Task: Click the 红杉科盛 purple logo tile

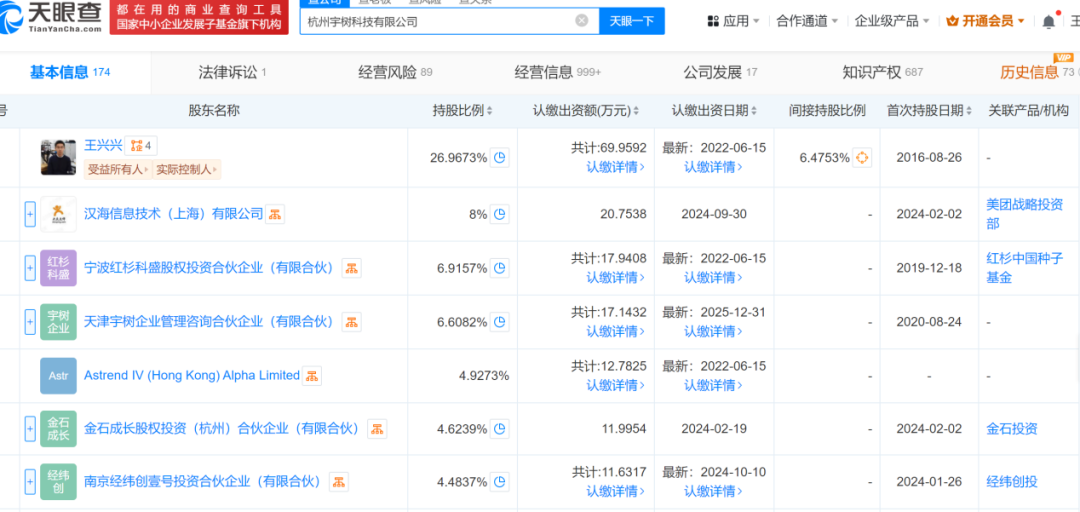Action: tap(59, 268)
